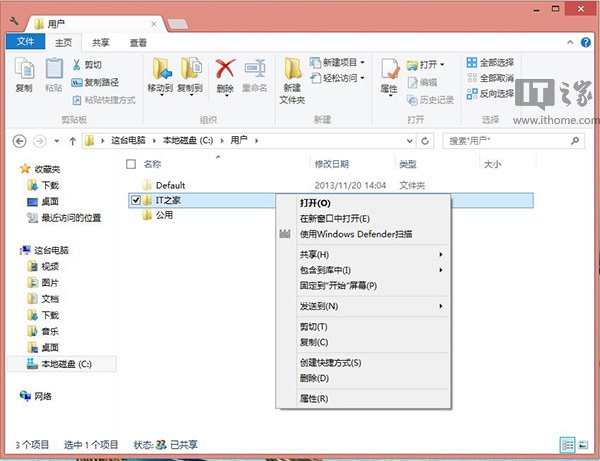
Task: Click the red Delete (删除) icon
Action: [226, 70]
